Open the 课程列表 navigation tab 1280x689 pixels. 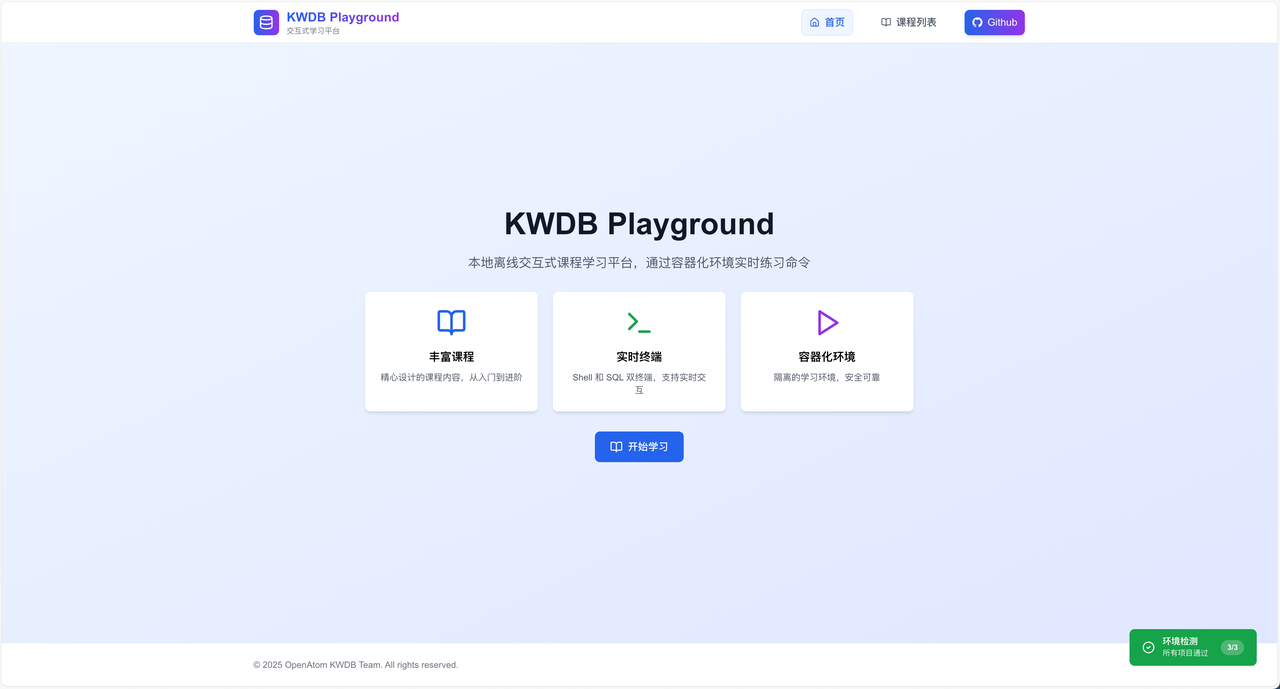coord(908,22)
